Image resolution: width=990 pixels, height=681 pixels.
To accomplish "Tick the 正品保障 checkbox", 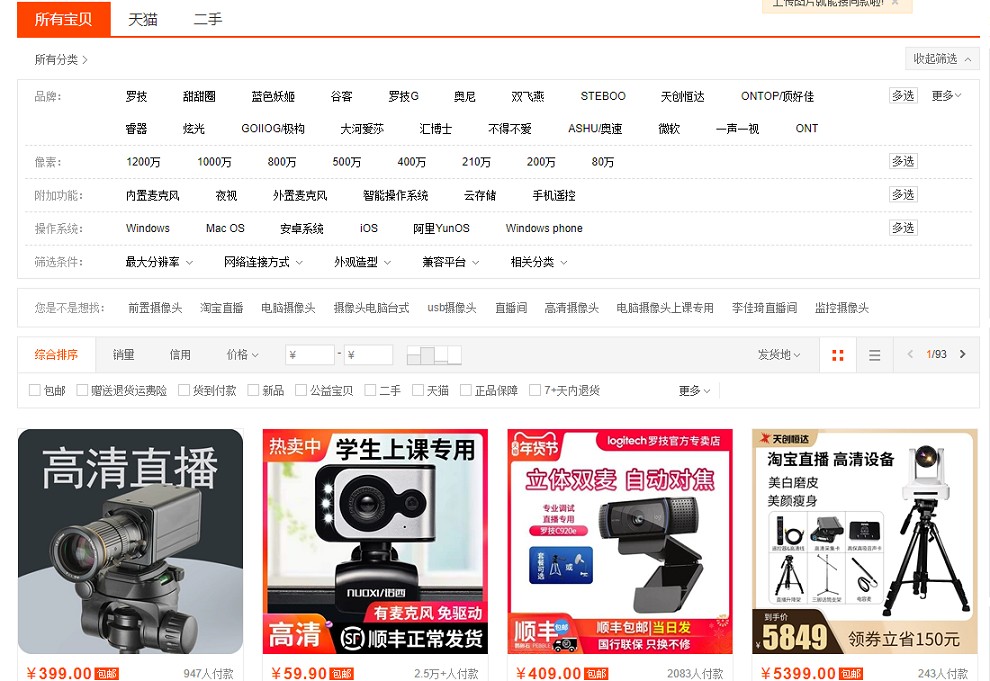I will pos(466,391).
